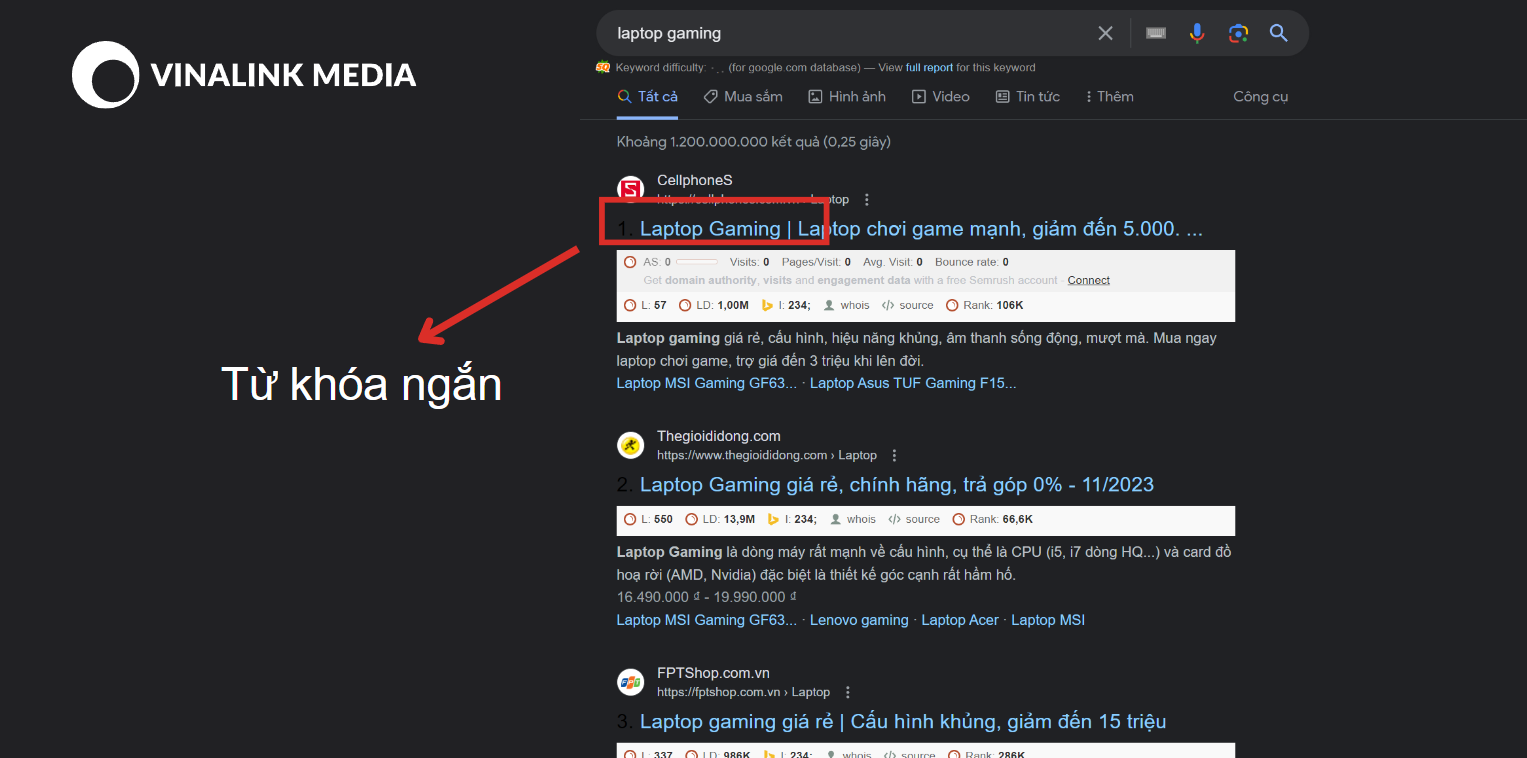1527x758 pixels.
Task: Click the Thegioididong site favicon
Action: (x=631, y=445)
